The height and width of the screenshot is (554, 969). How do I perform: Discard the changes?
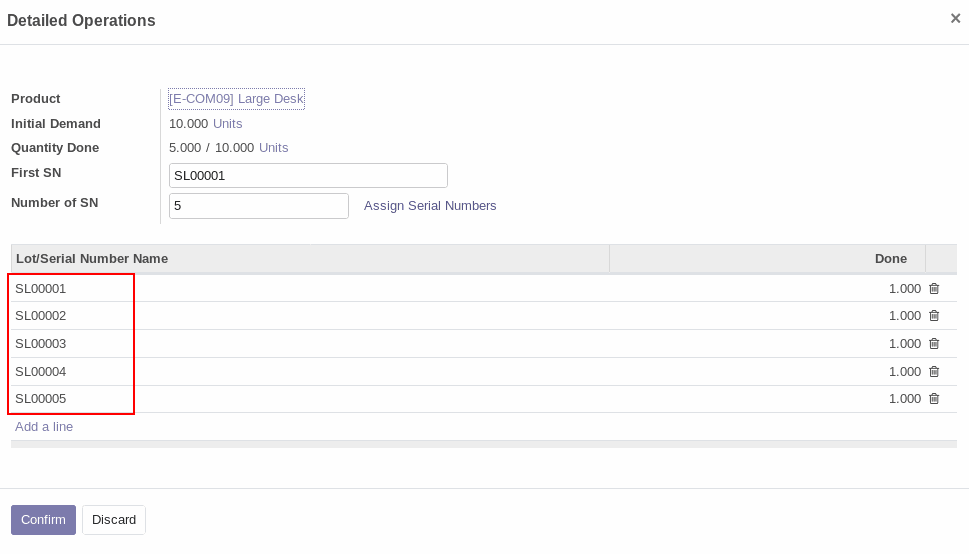click(x=114, y=520)
